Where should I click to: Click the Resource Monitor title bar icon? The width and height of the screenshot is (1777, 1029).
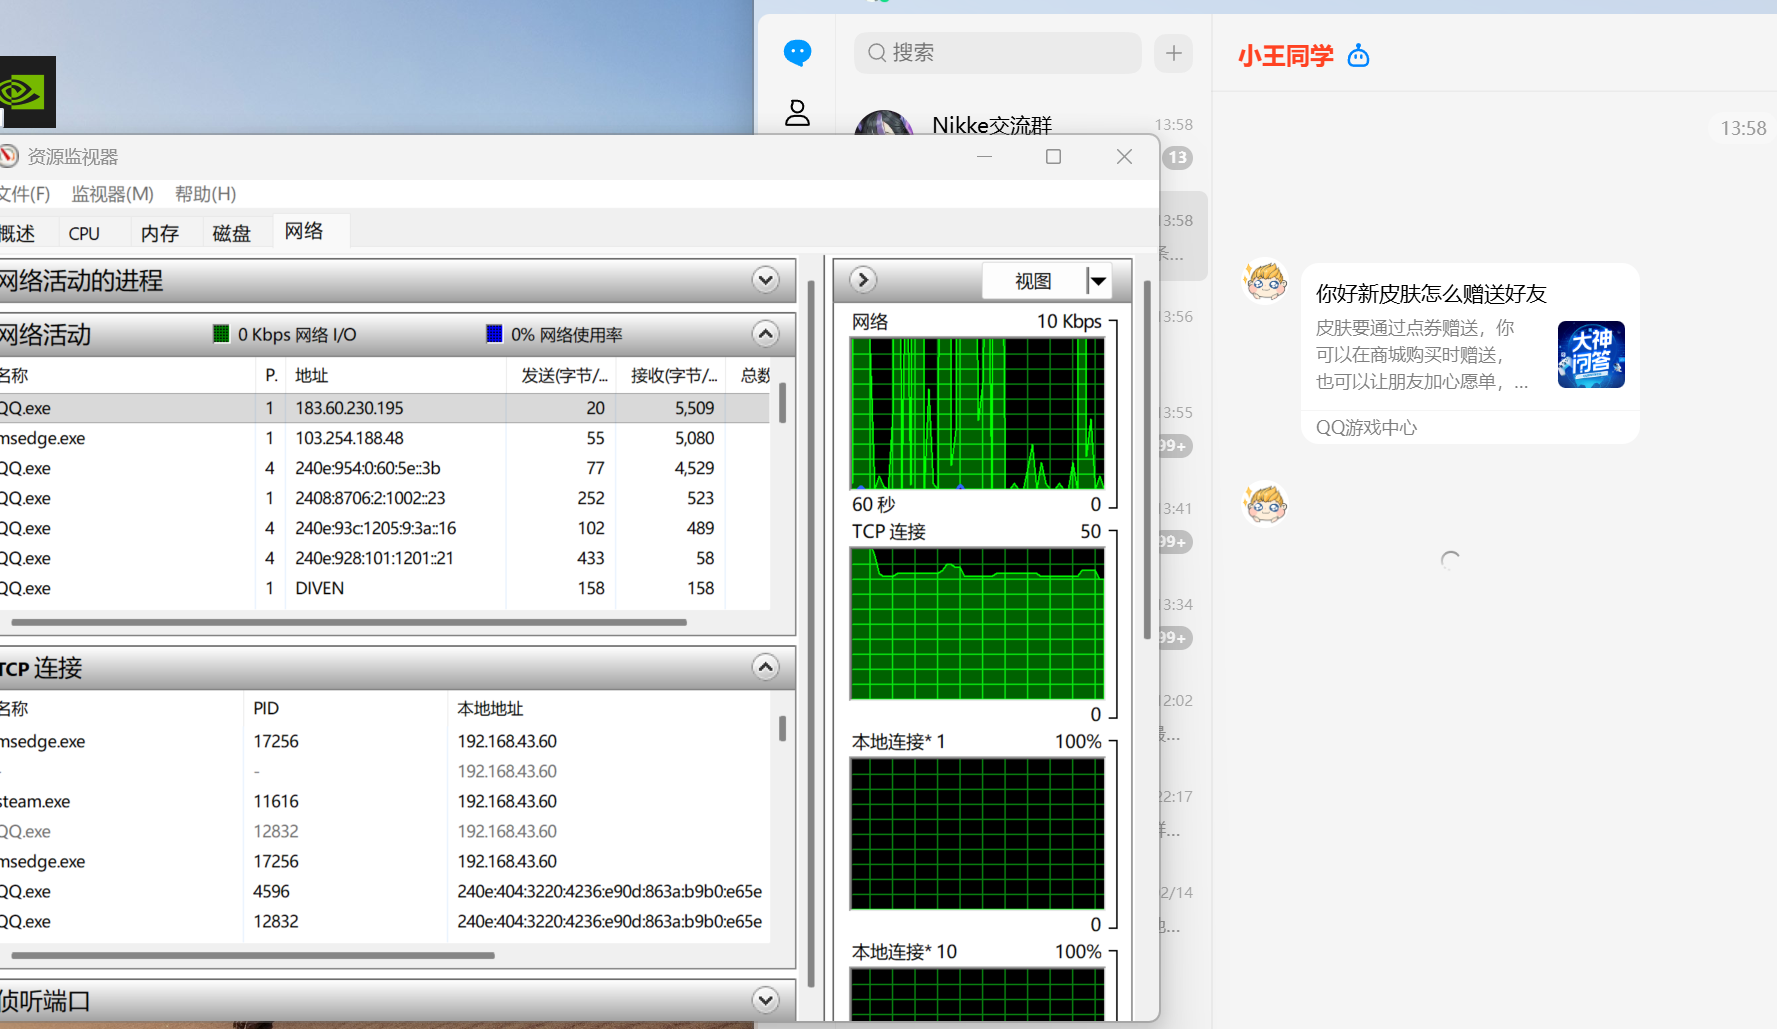9,156
